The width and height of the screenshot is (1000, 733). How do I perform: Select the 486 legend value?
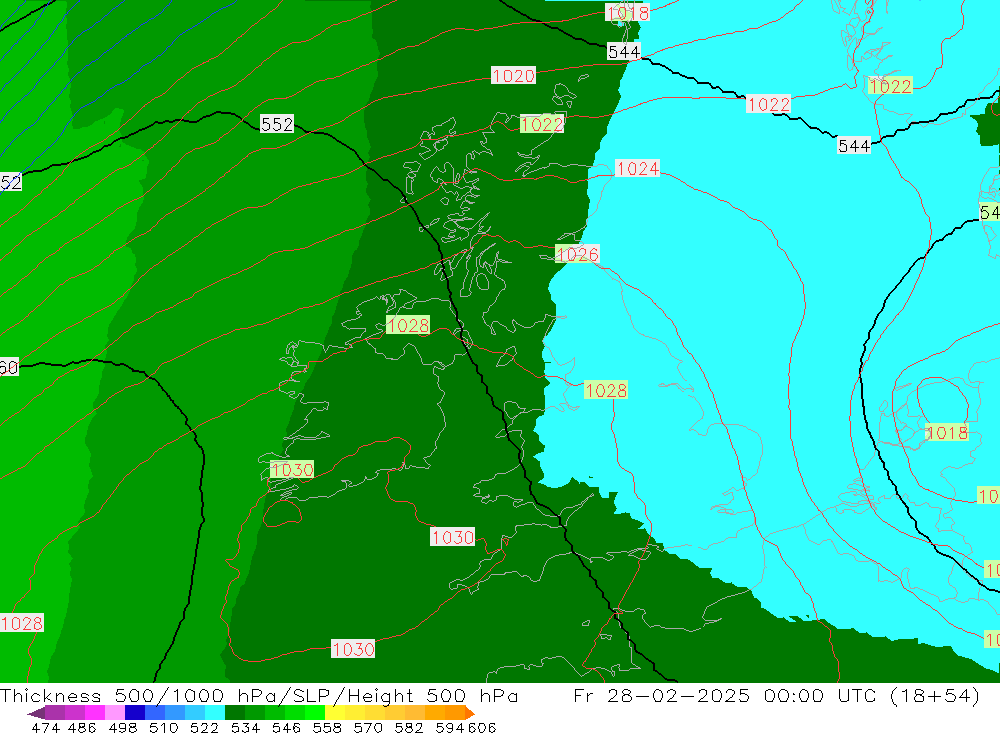click(x=82, y=728)
